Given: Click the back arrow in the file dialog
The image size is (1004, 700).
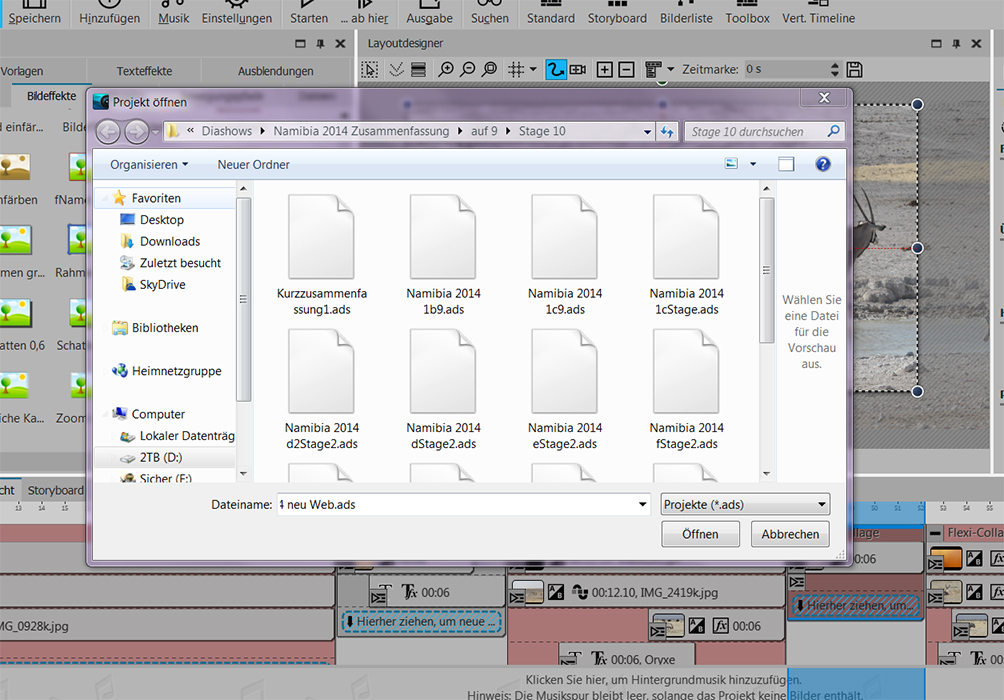Looking at the screenshot, I should 108,132.
